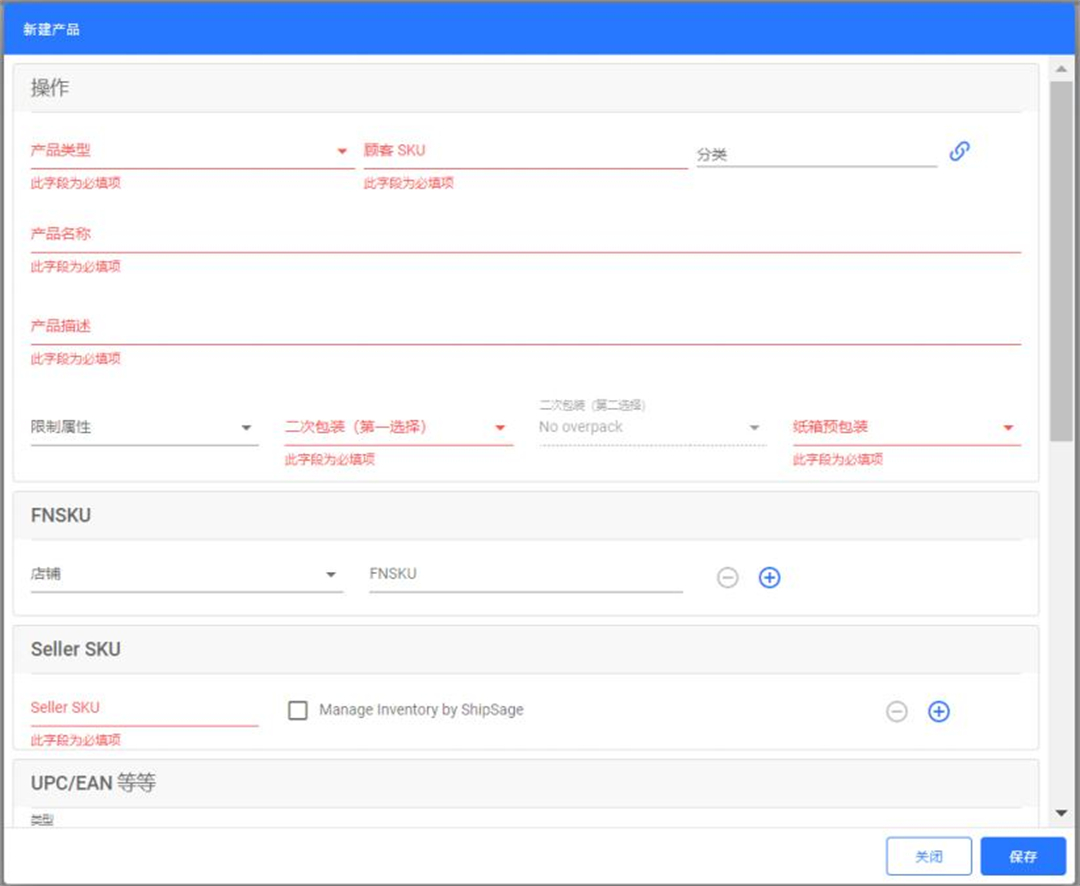Viewport: 1080px width, 886px height.
Task: Focus the 产品描述 input field
Action: pyautogui.click(x=526, y=327)
